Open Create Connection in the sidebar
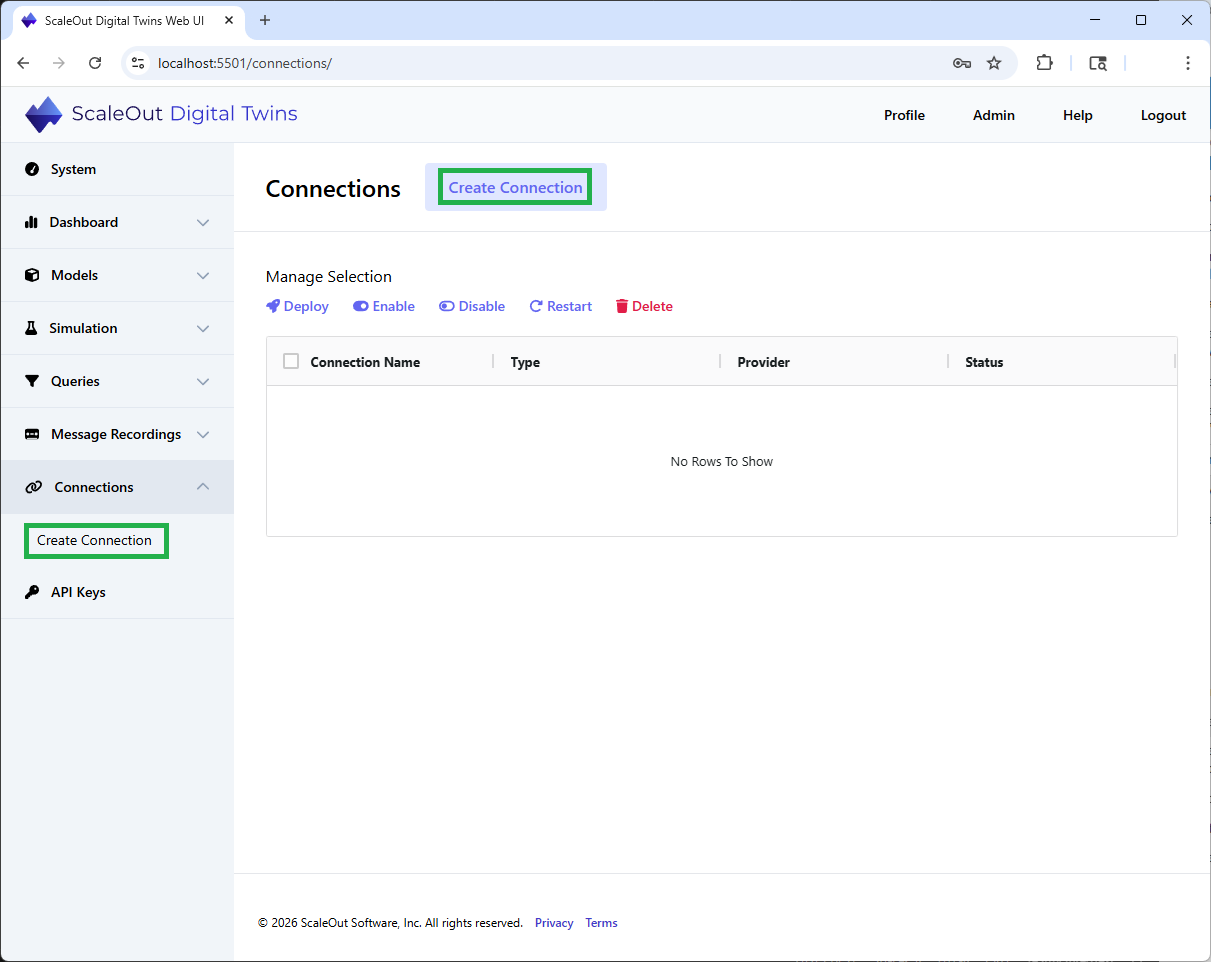 [95, 540]
